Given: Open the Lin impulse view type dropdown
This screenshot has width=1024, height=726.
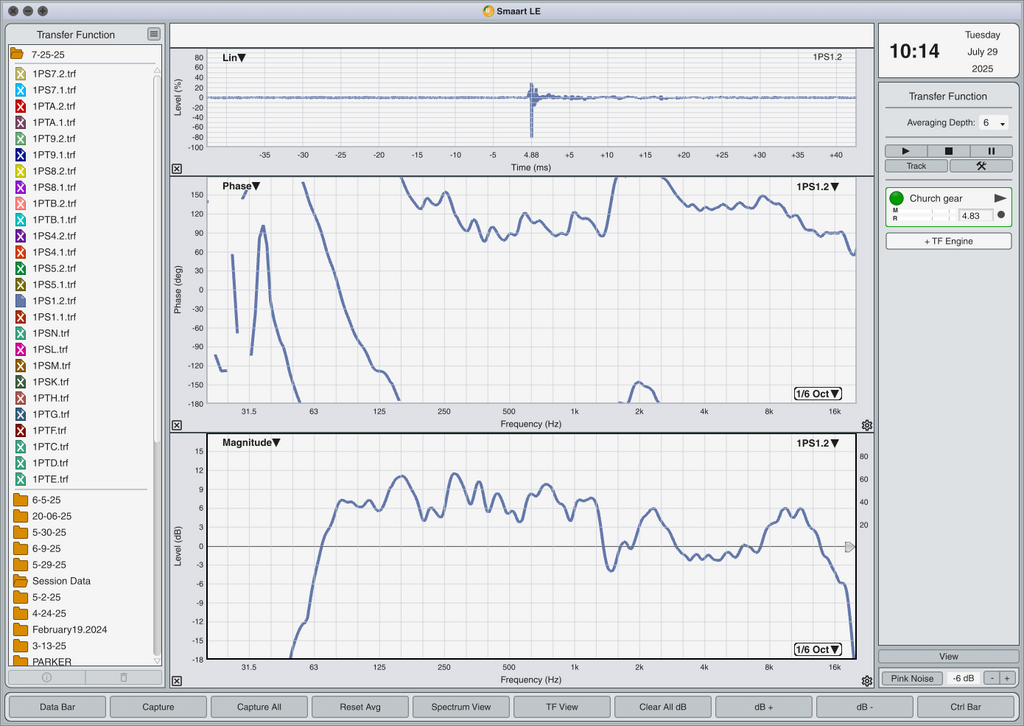Looking at the screenshot, I should point(234,57).
